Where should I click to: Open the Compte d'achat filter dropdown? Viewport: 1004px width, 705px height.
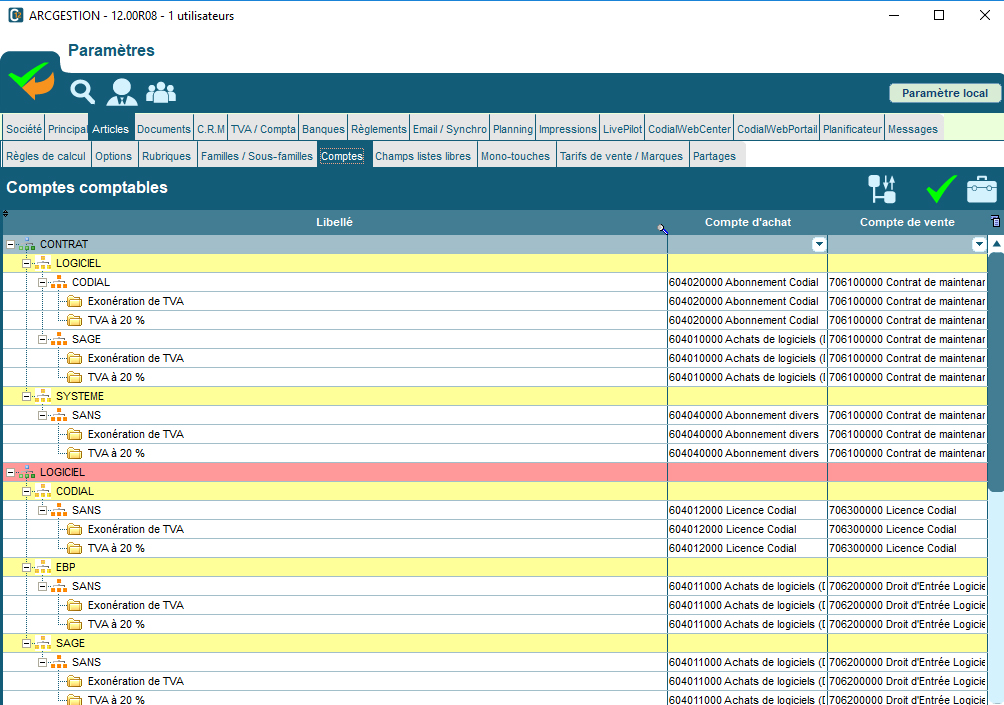pyautogui.click(x=819, y=245)
